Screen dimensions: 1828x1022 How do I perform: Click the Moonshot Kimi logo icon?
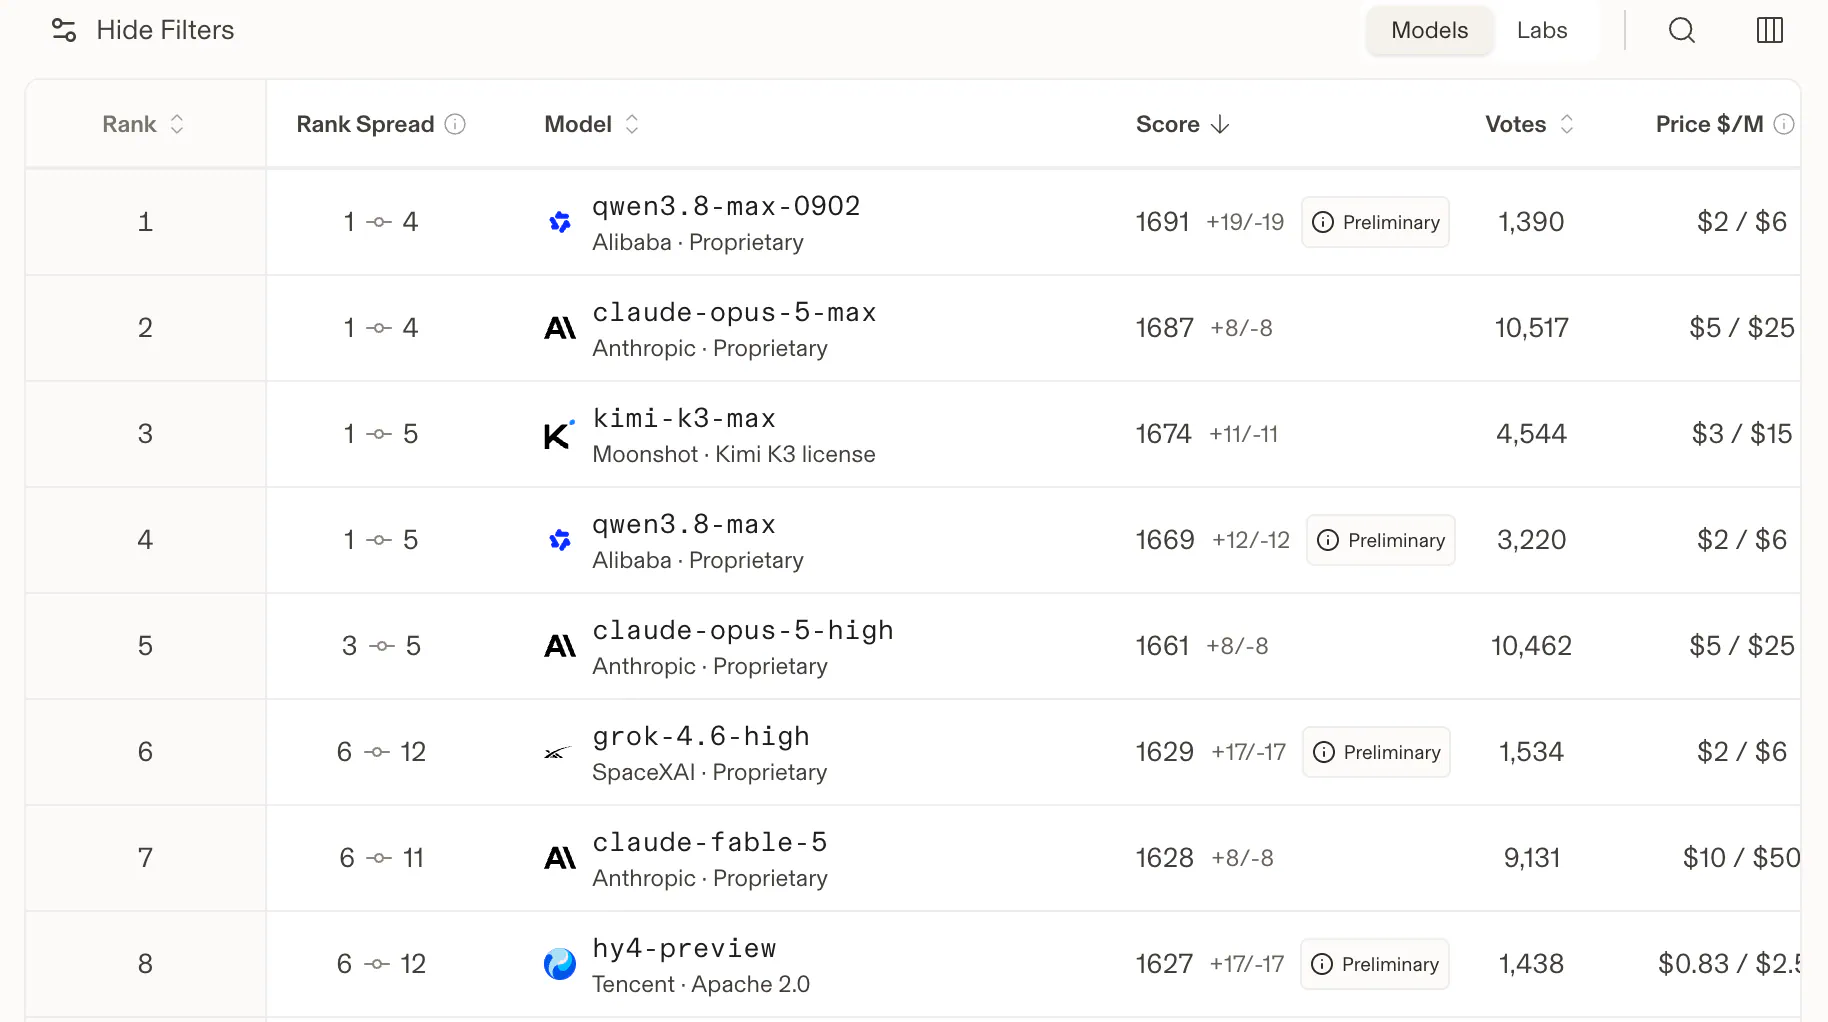(560, 434)
